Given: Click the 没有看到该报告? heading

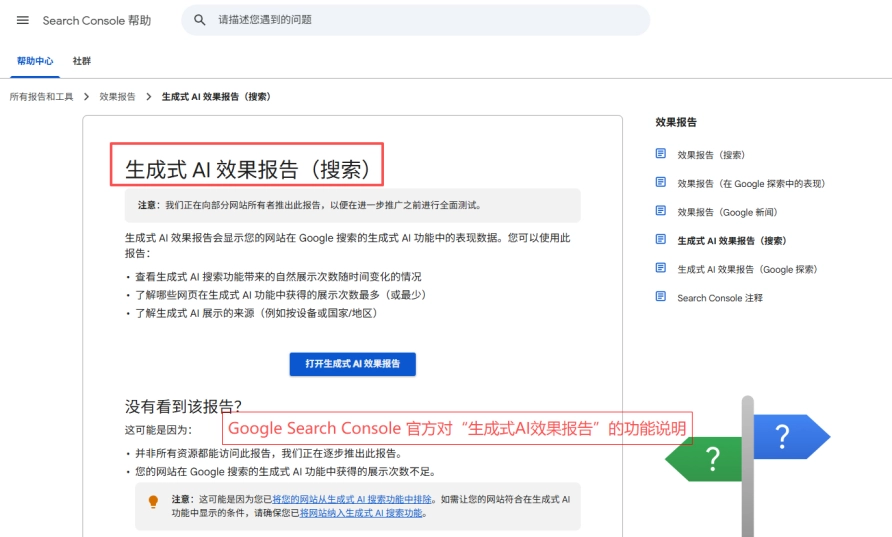Looking at the screenshot, I should tap(183, 406).
